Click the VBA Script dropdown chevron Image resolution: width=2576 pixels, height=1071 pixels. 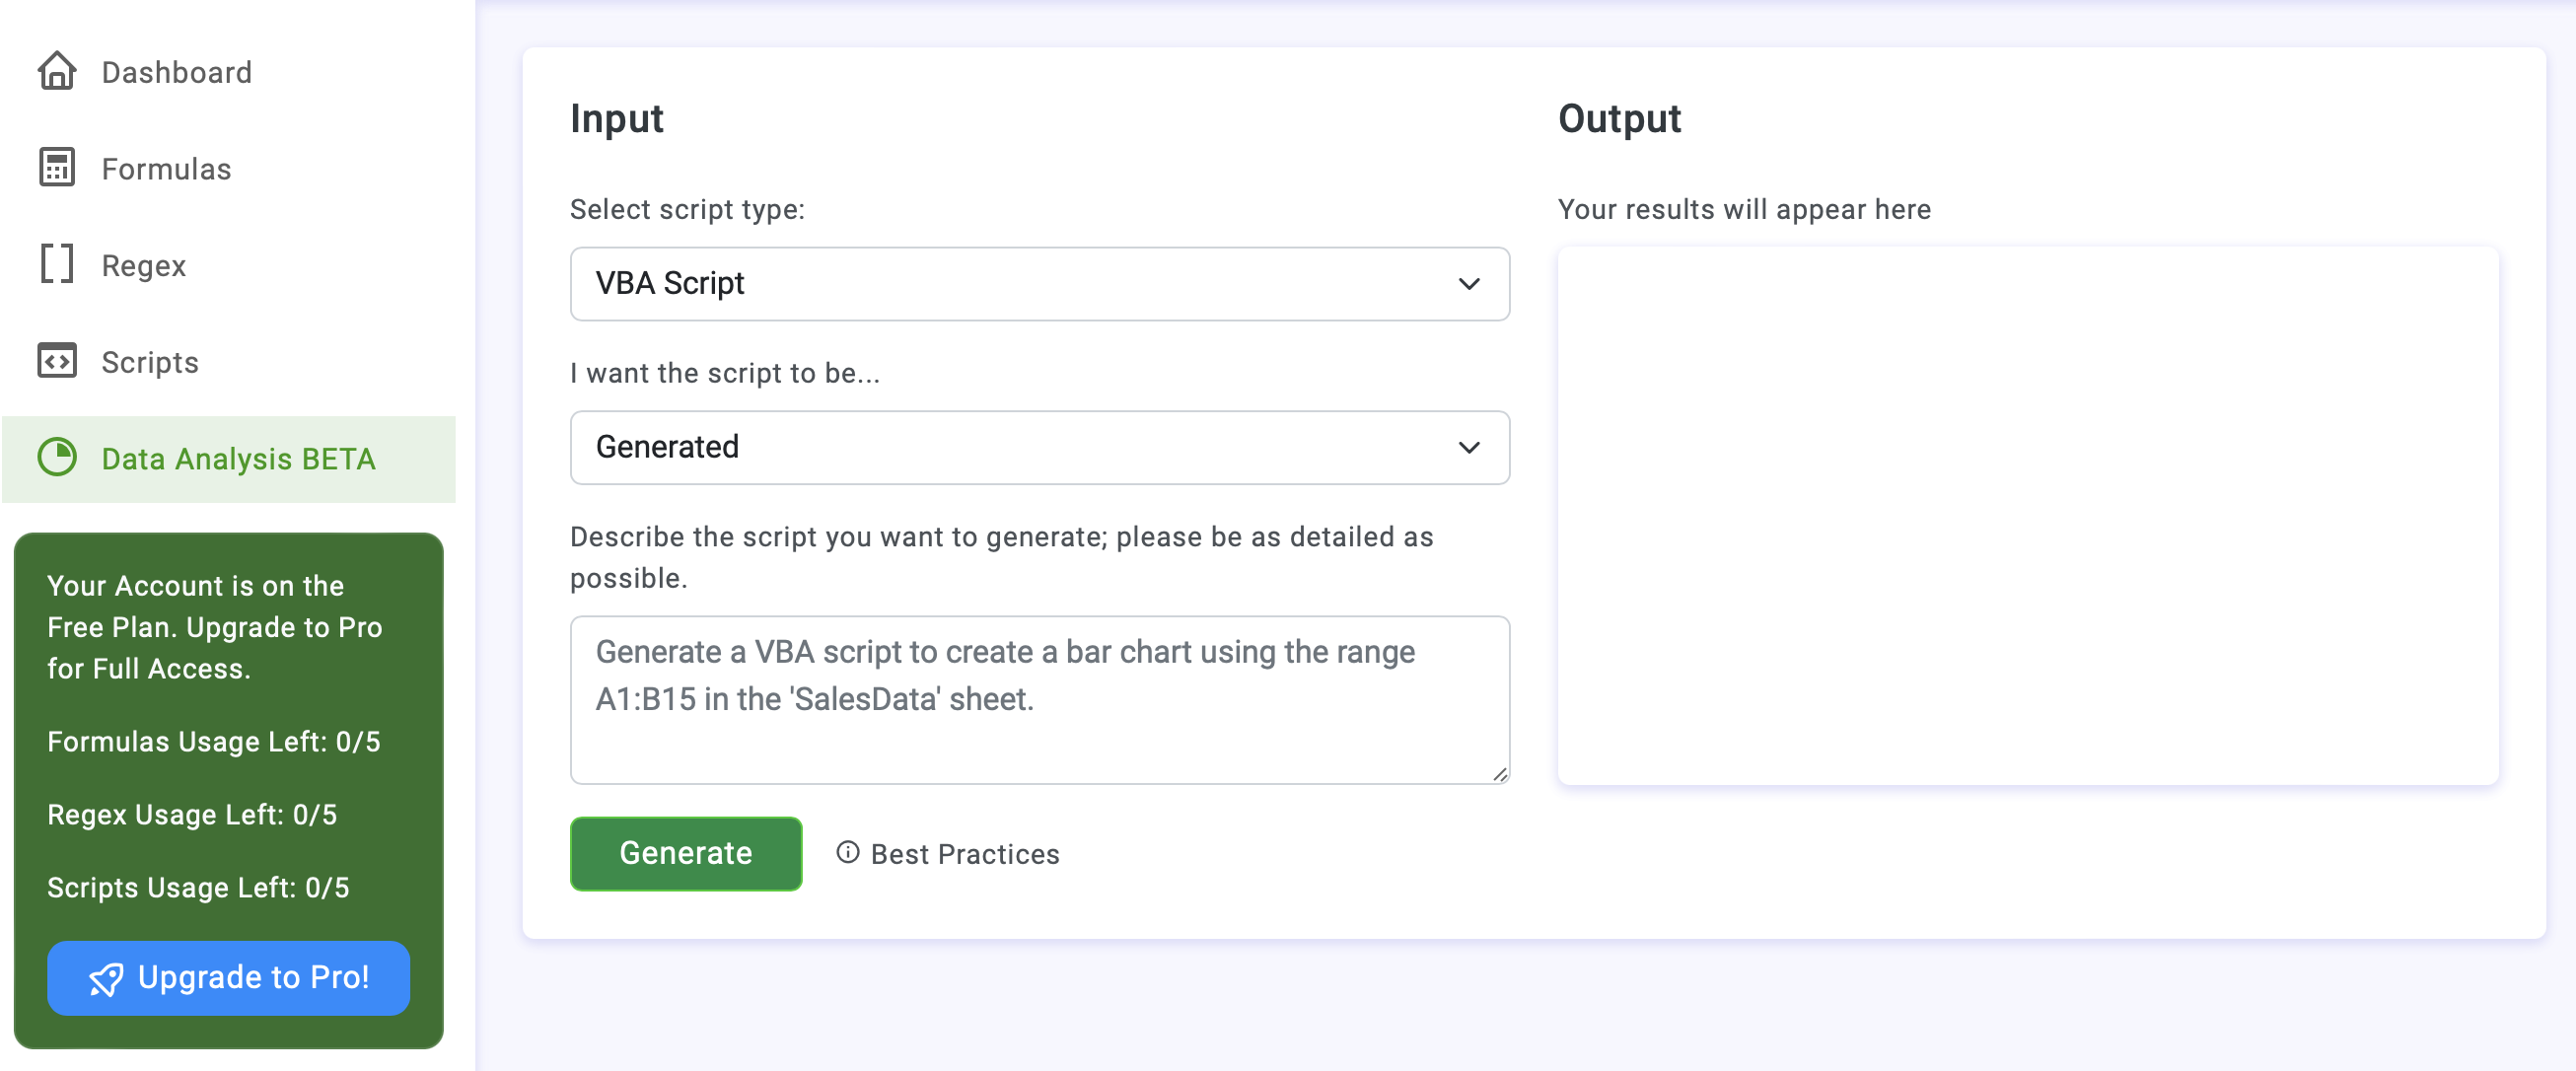tap(1468, 284)
